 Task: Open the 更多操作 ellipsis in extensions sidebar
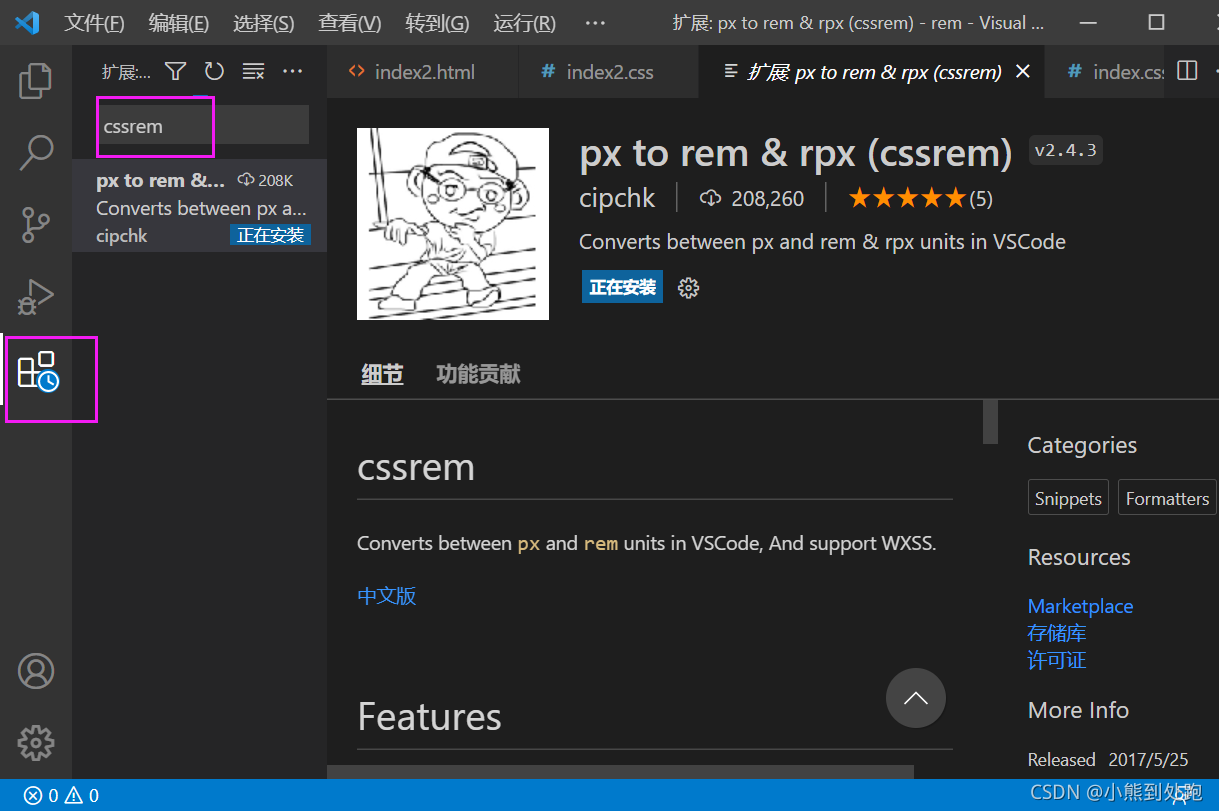click(x=293, y=71)
